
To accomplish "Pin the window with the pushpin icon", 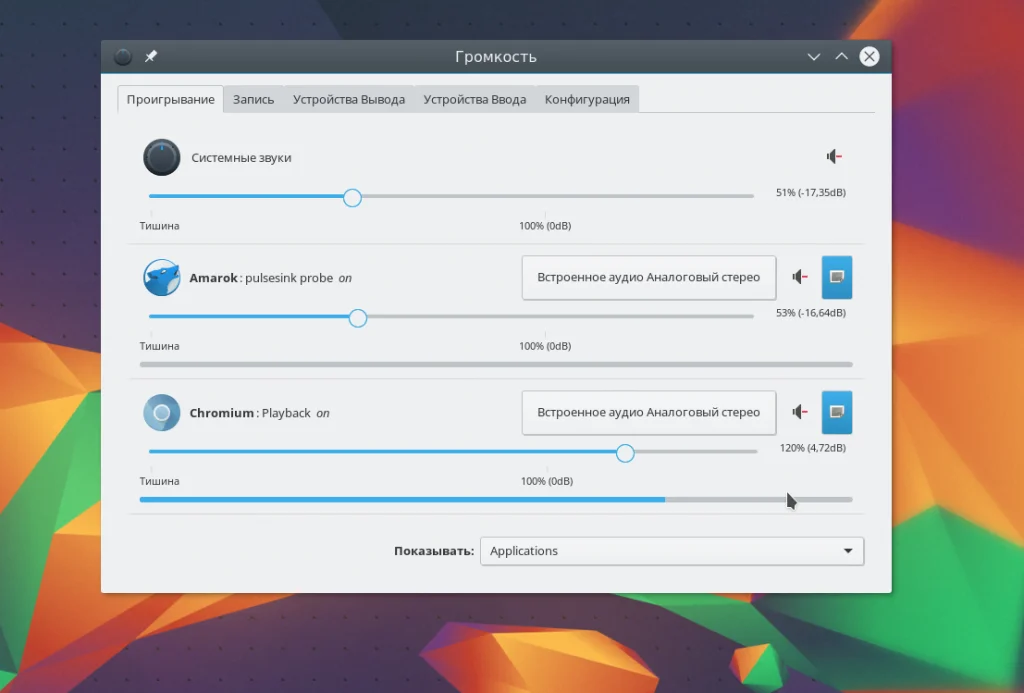I will pyautogui.click(x=151, y=56).
